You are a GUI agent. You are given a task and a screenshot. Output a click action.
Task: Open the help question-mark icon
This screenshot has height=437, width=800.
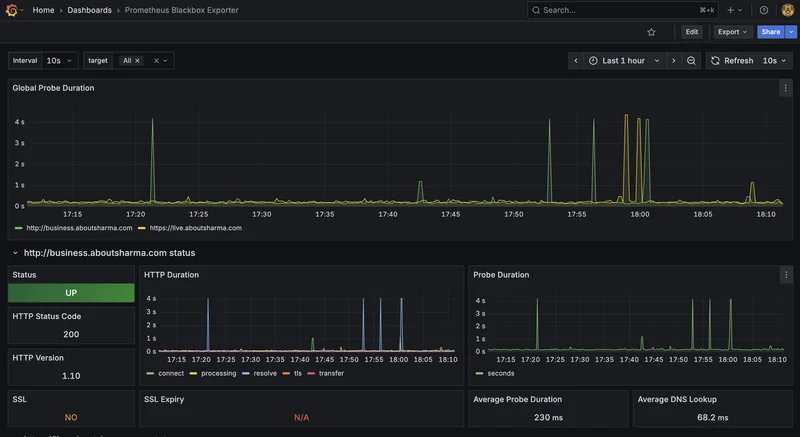763,10
